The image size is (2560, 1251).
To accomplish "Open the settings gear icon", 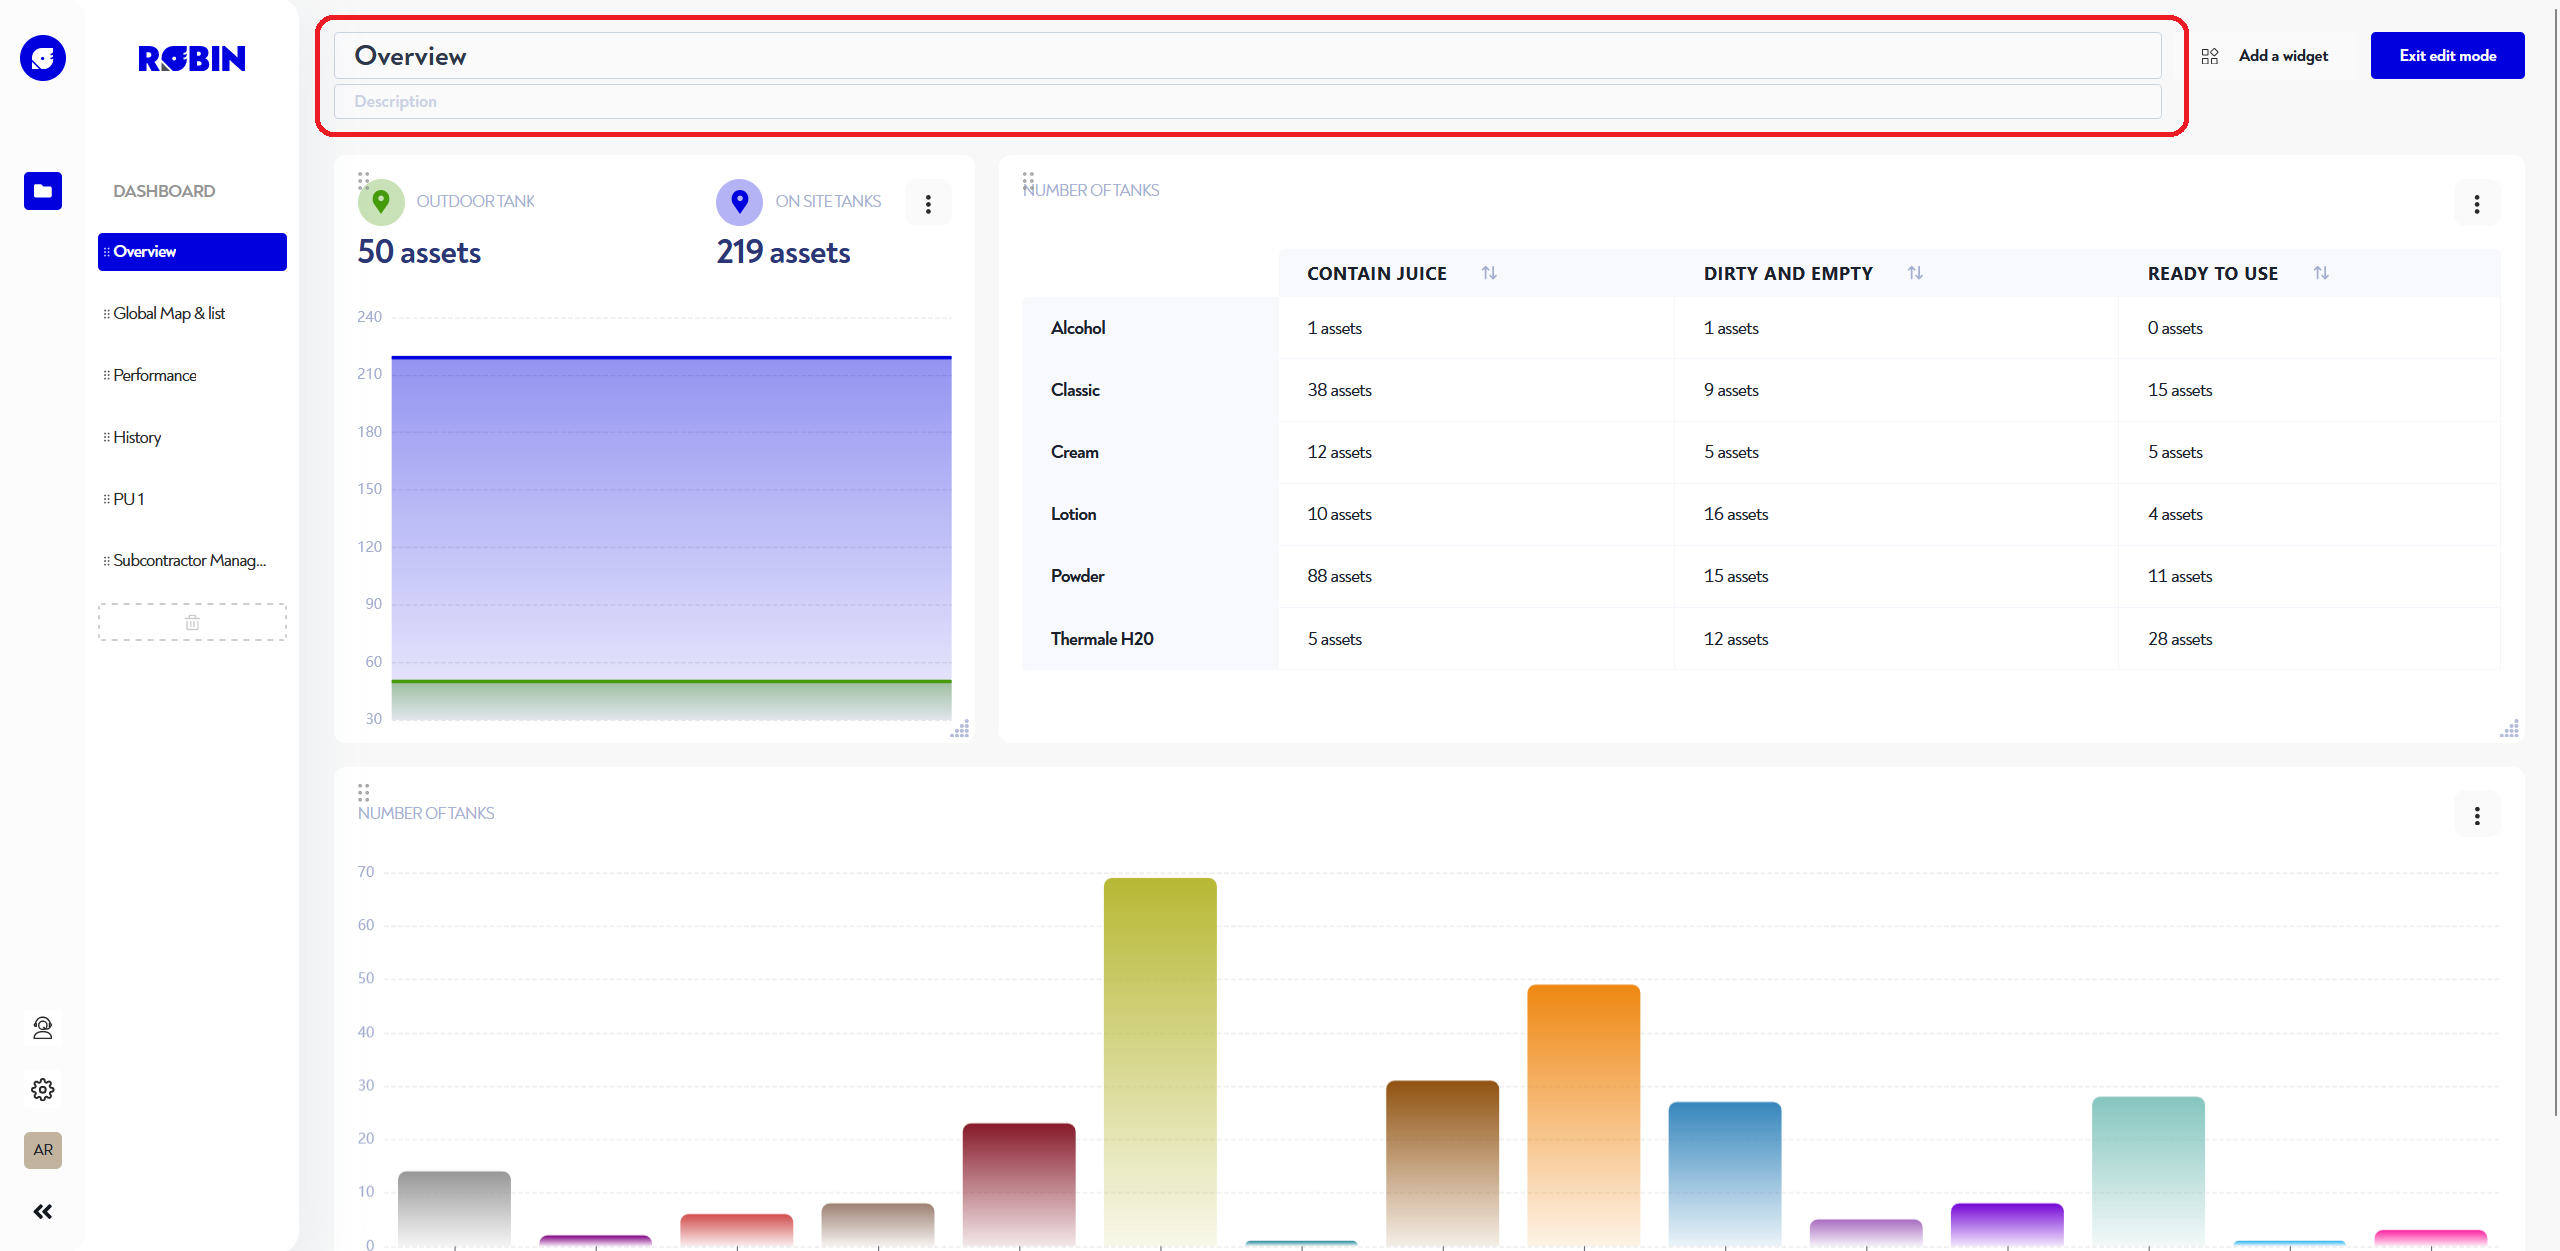I will pos(43,1089).
